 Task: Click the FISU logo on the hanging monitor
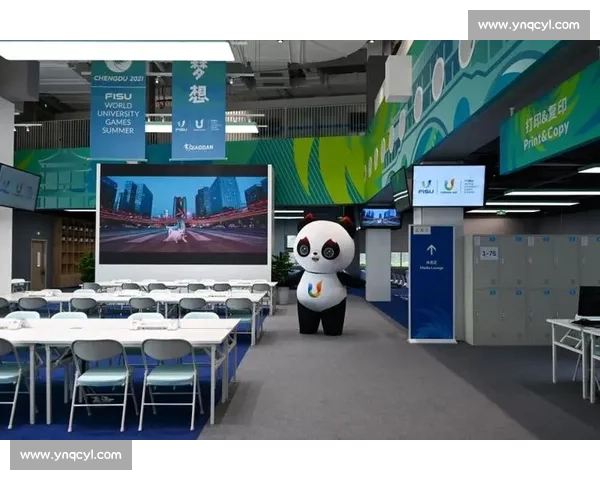coord(427,185)
